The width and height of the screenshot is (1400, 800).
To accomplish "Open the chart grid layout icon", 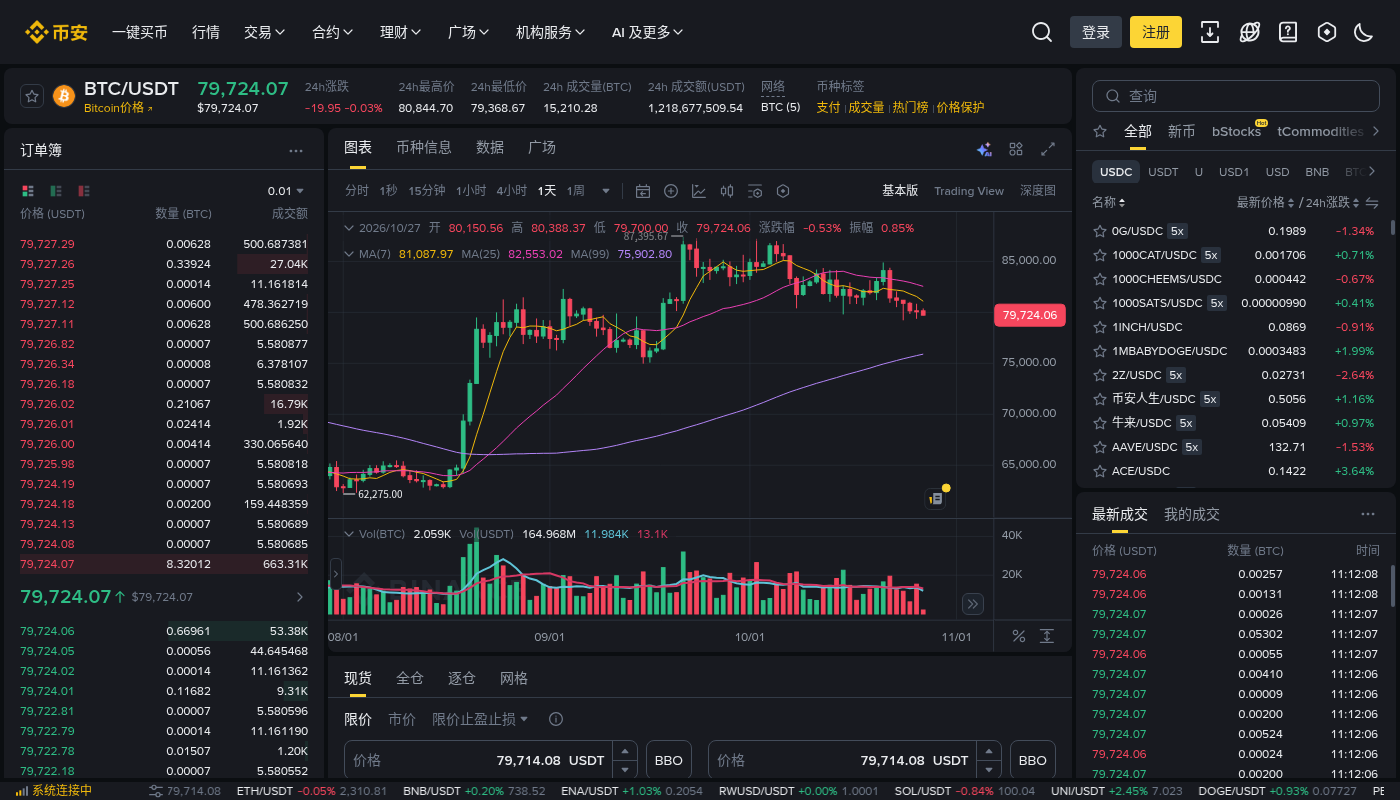I will tap(1016, 149).
